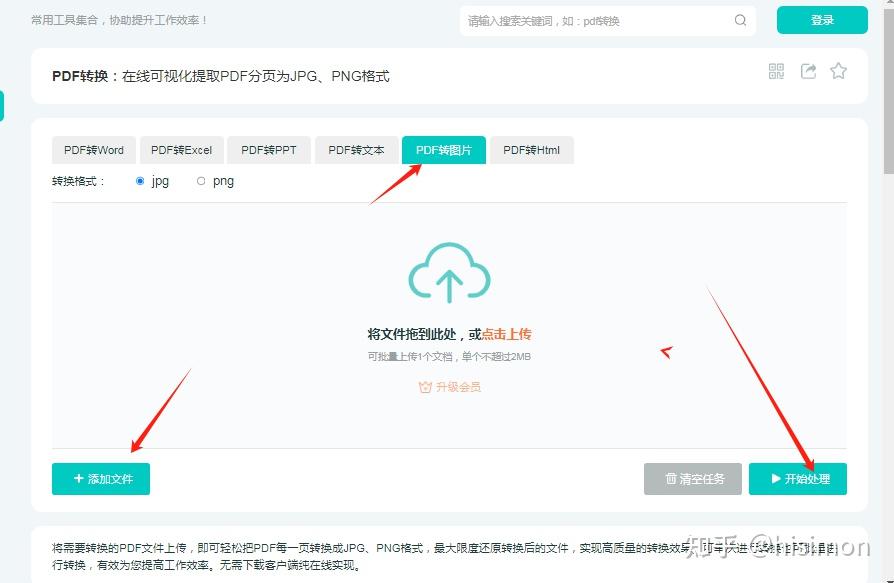Switch to PDF转Html tab
The image size is (894, 583).
531,150
